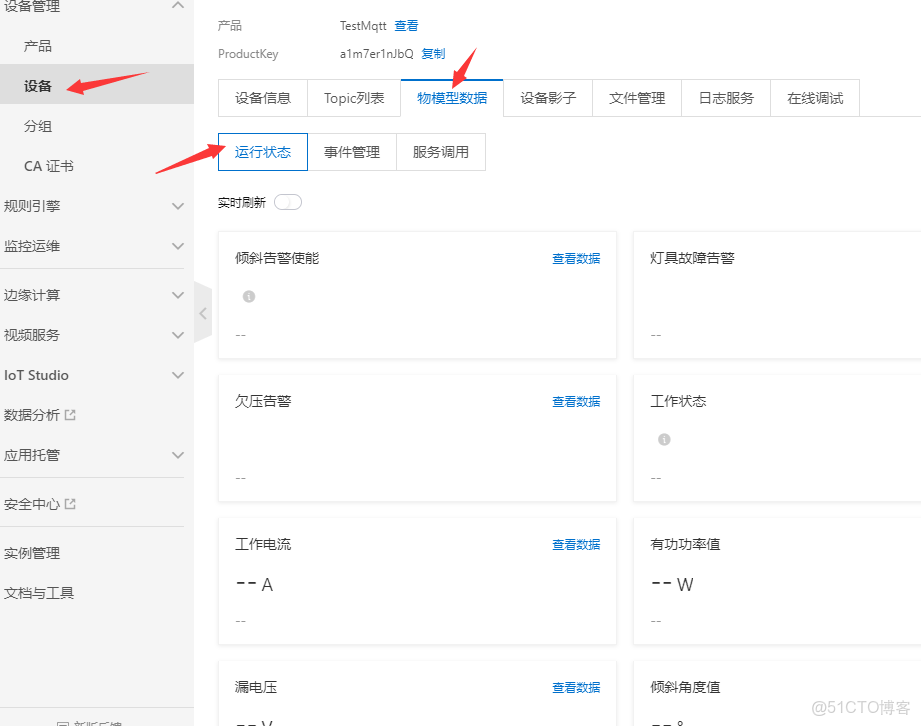Select 设备 in the sidebar
This screenshot has height=726, width=921.
(x=97, y=86)
